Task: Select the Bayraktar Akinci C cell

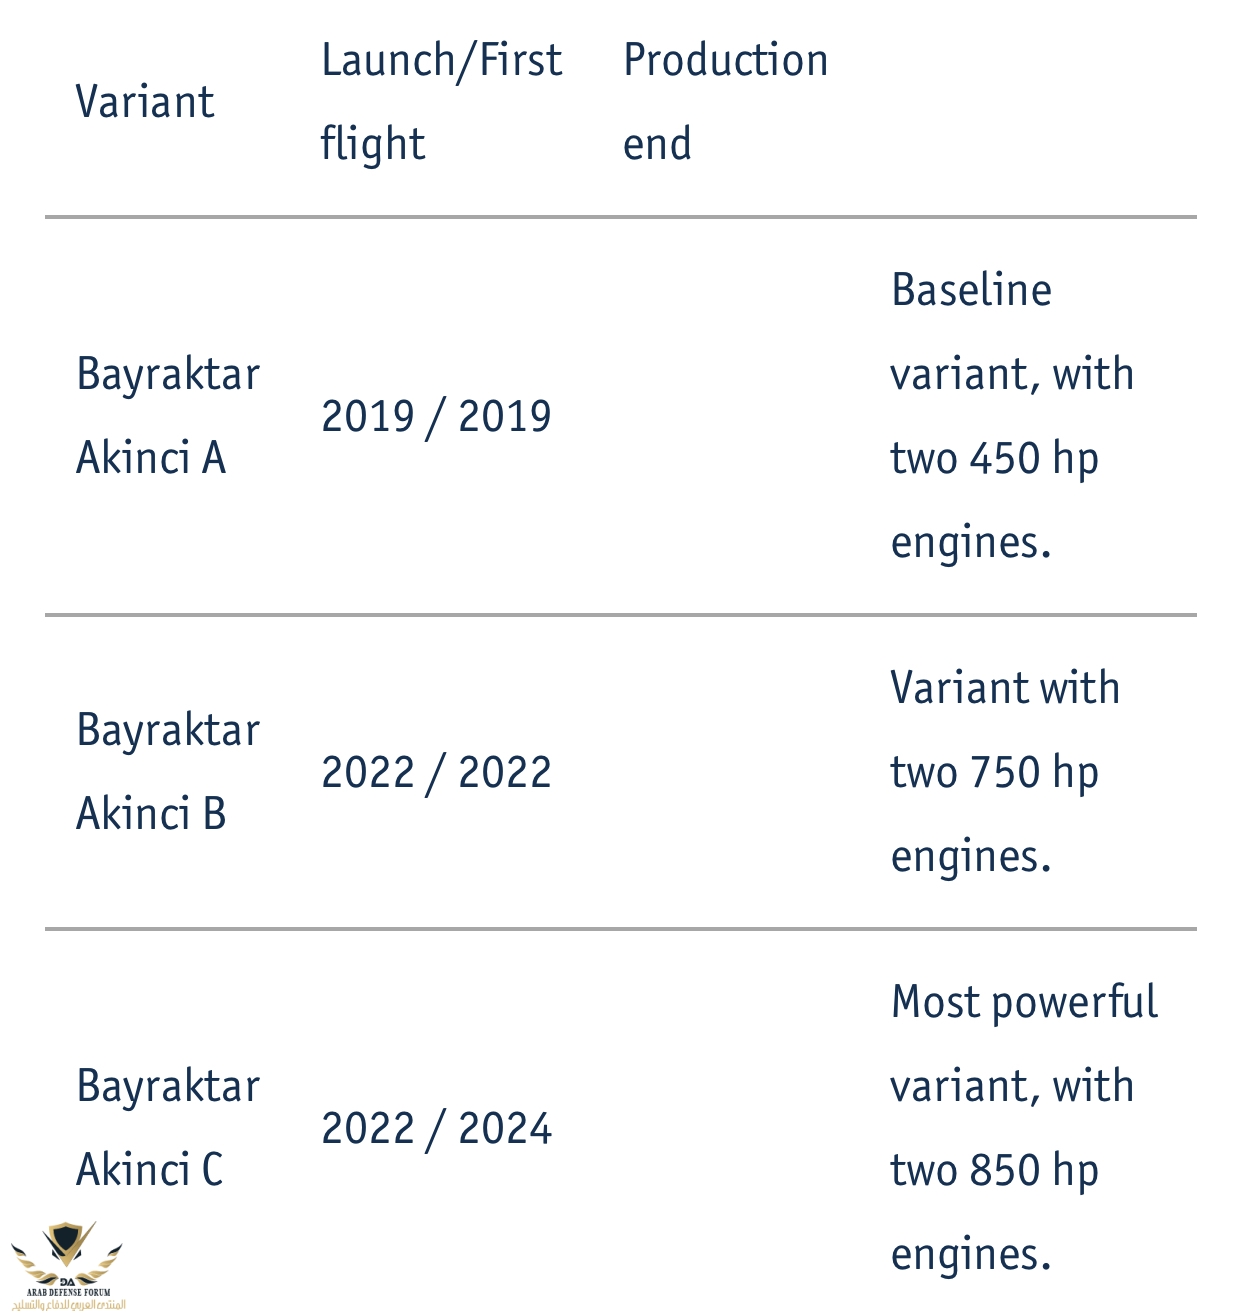Action: [167, 1128]
